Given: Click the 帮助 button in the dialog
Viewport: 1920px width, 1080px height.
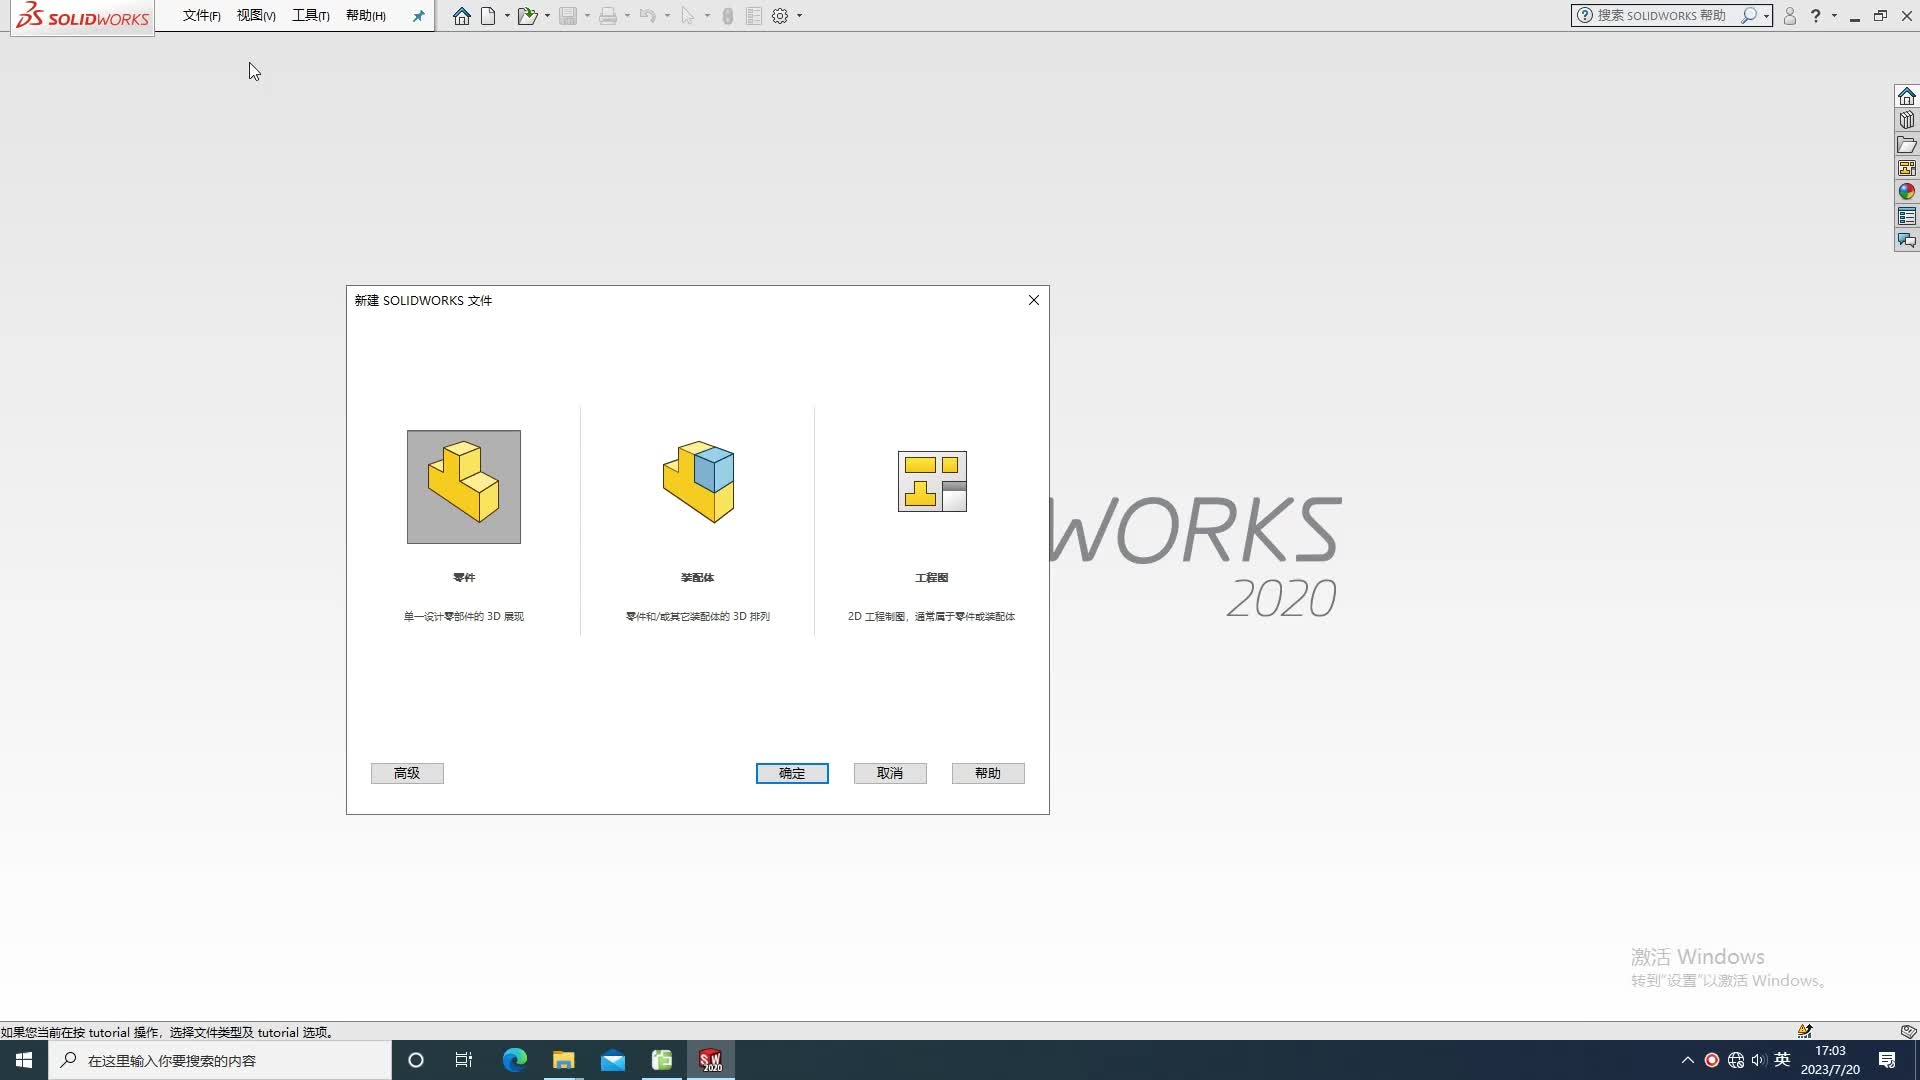Looking at the screenshot, I should click(x=988, y=773).
